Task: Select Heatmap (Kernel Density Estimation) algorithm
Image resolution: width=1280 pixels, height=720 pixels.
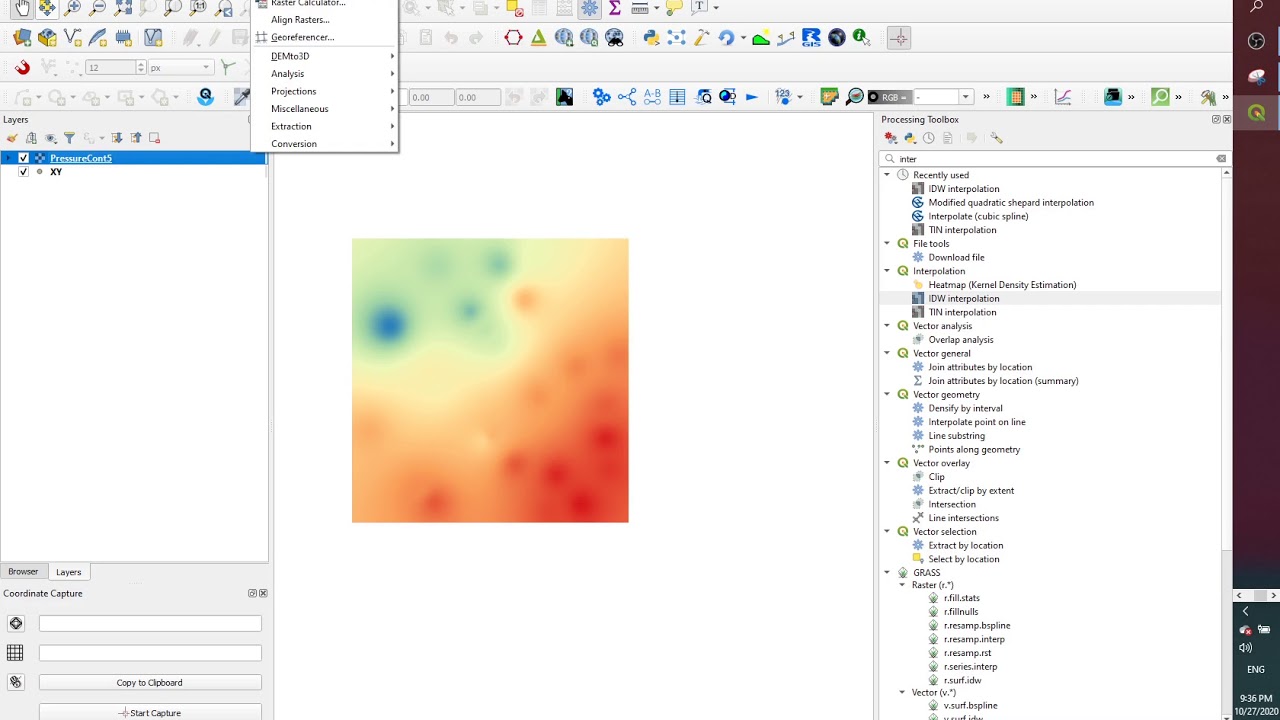Action: click(x=1002, y=285)
